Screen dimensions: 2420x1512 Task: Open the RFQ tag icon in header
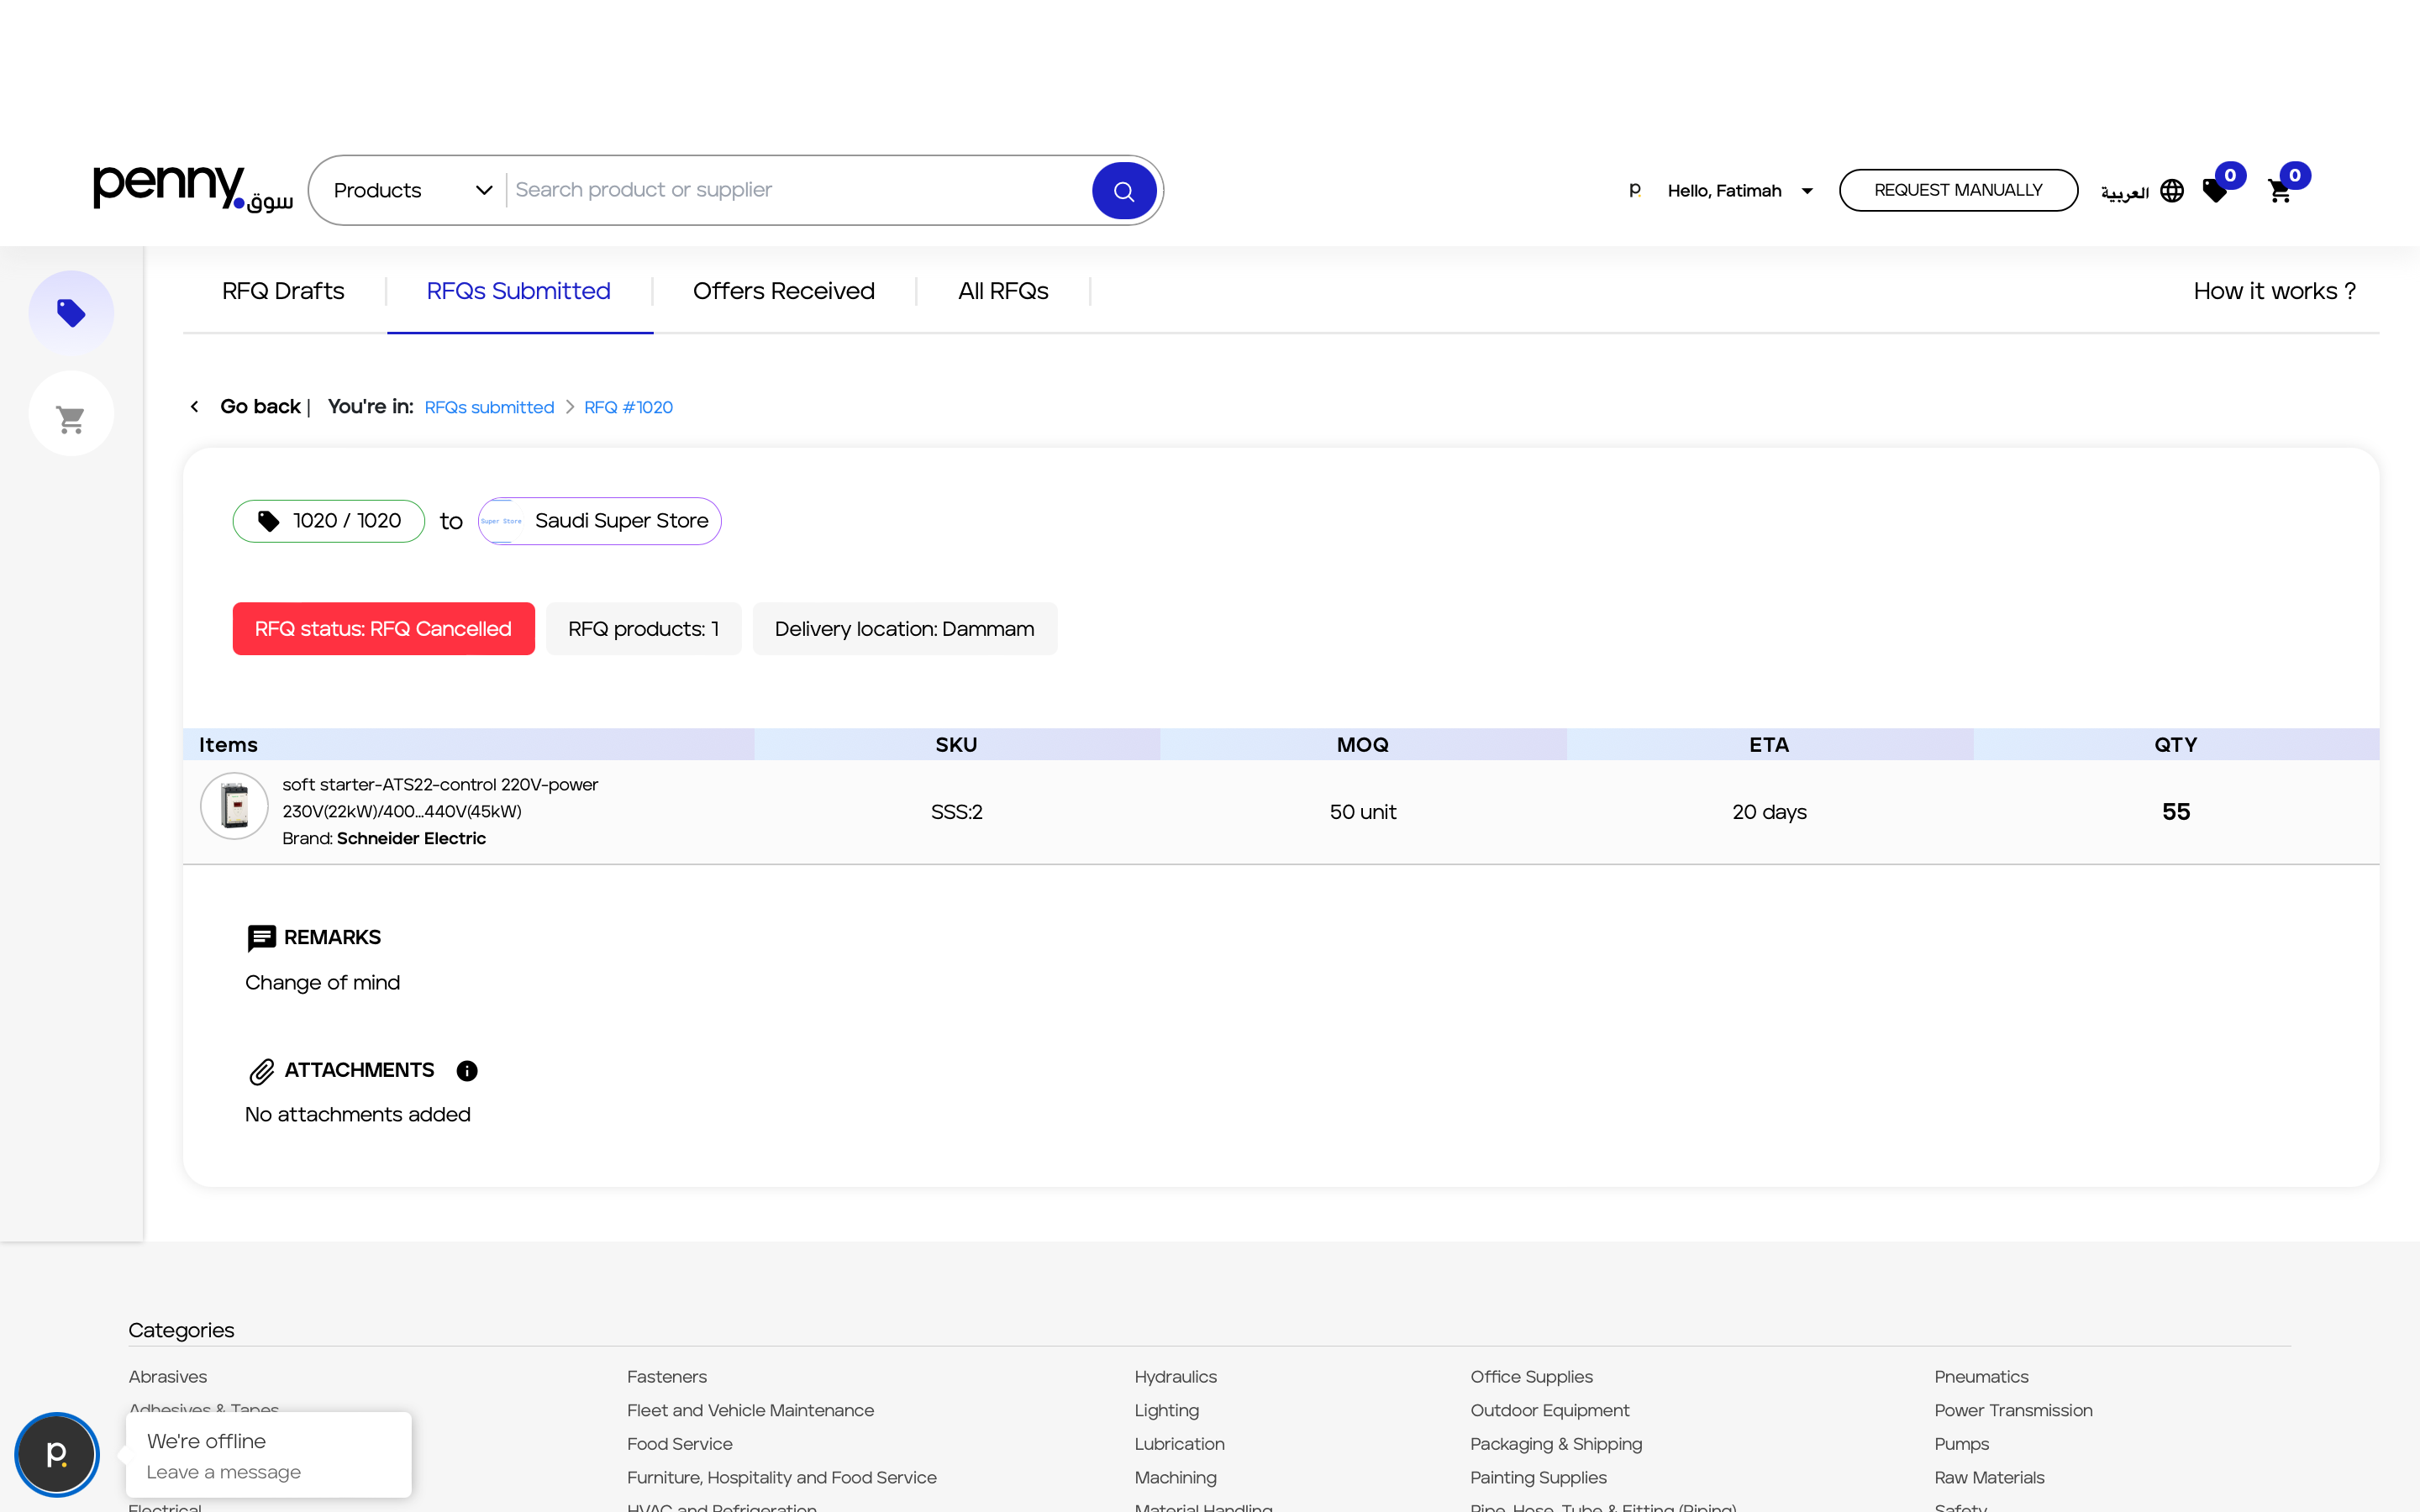[2215, 190]
